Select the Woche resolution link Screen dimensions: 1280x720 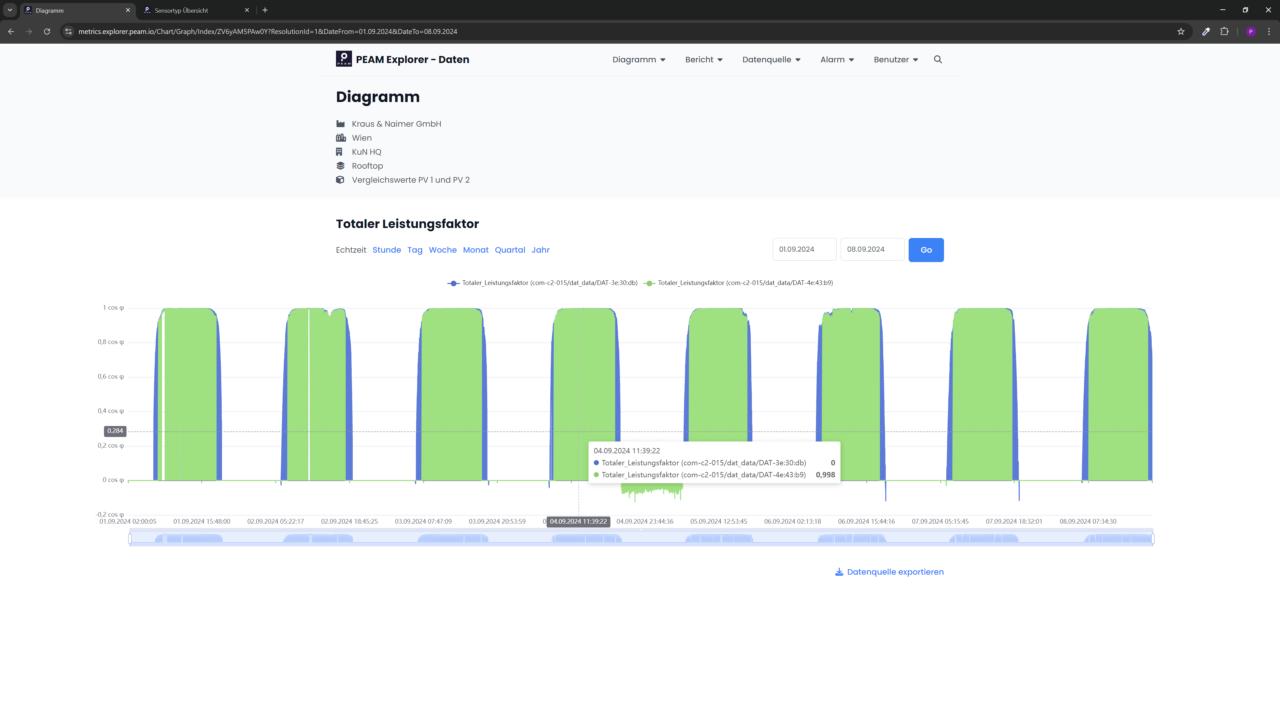point(442,250)
